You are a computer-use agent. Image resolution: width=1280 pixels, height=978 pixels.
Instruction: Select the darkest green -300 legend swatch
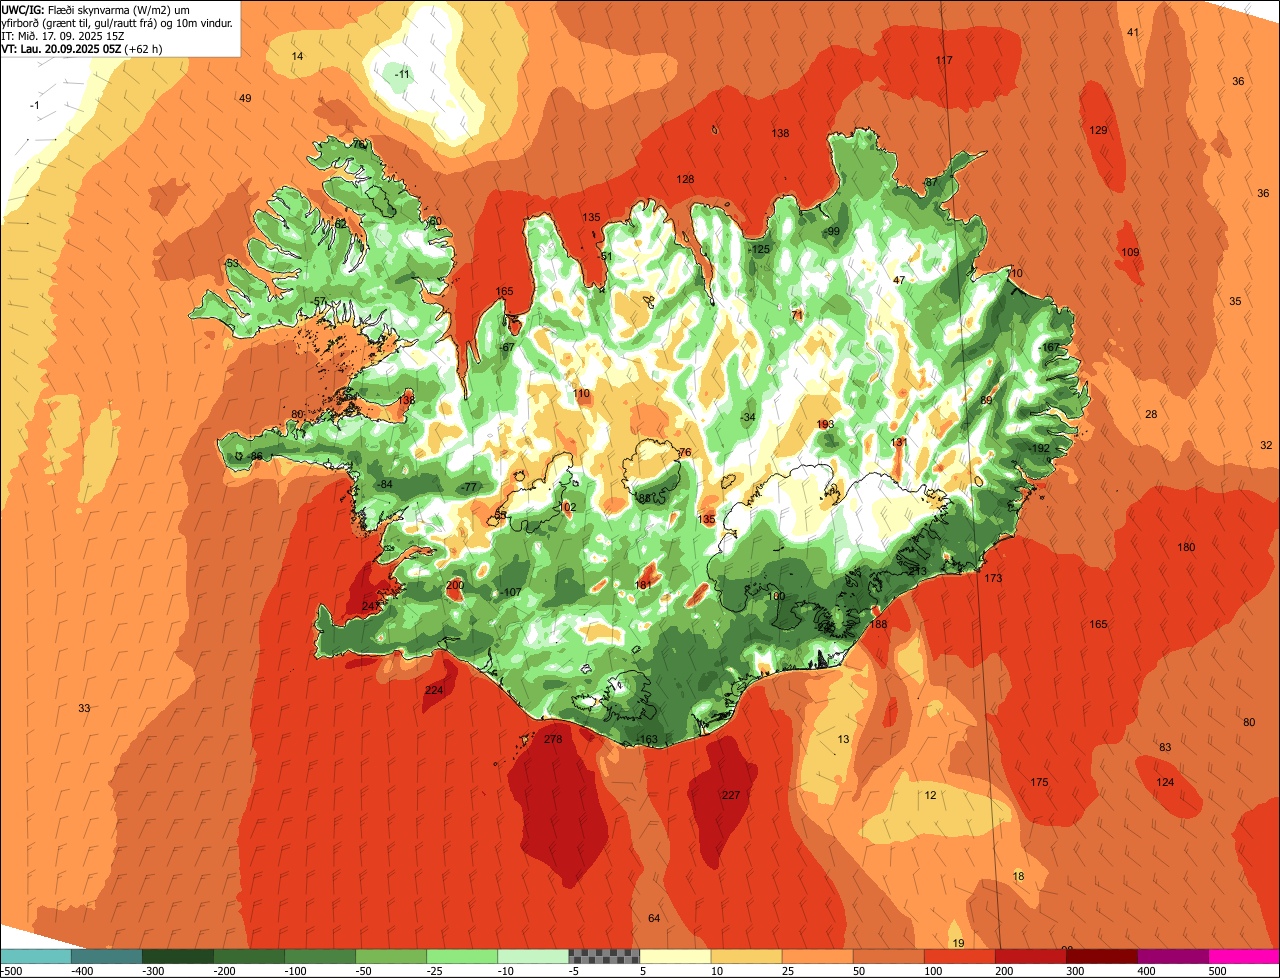178,956
